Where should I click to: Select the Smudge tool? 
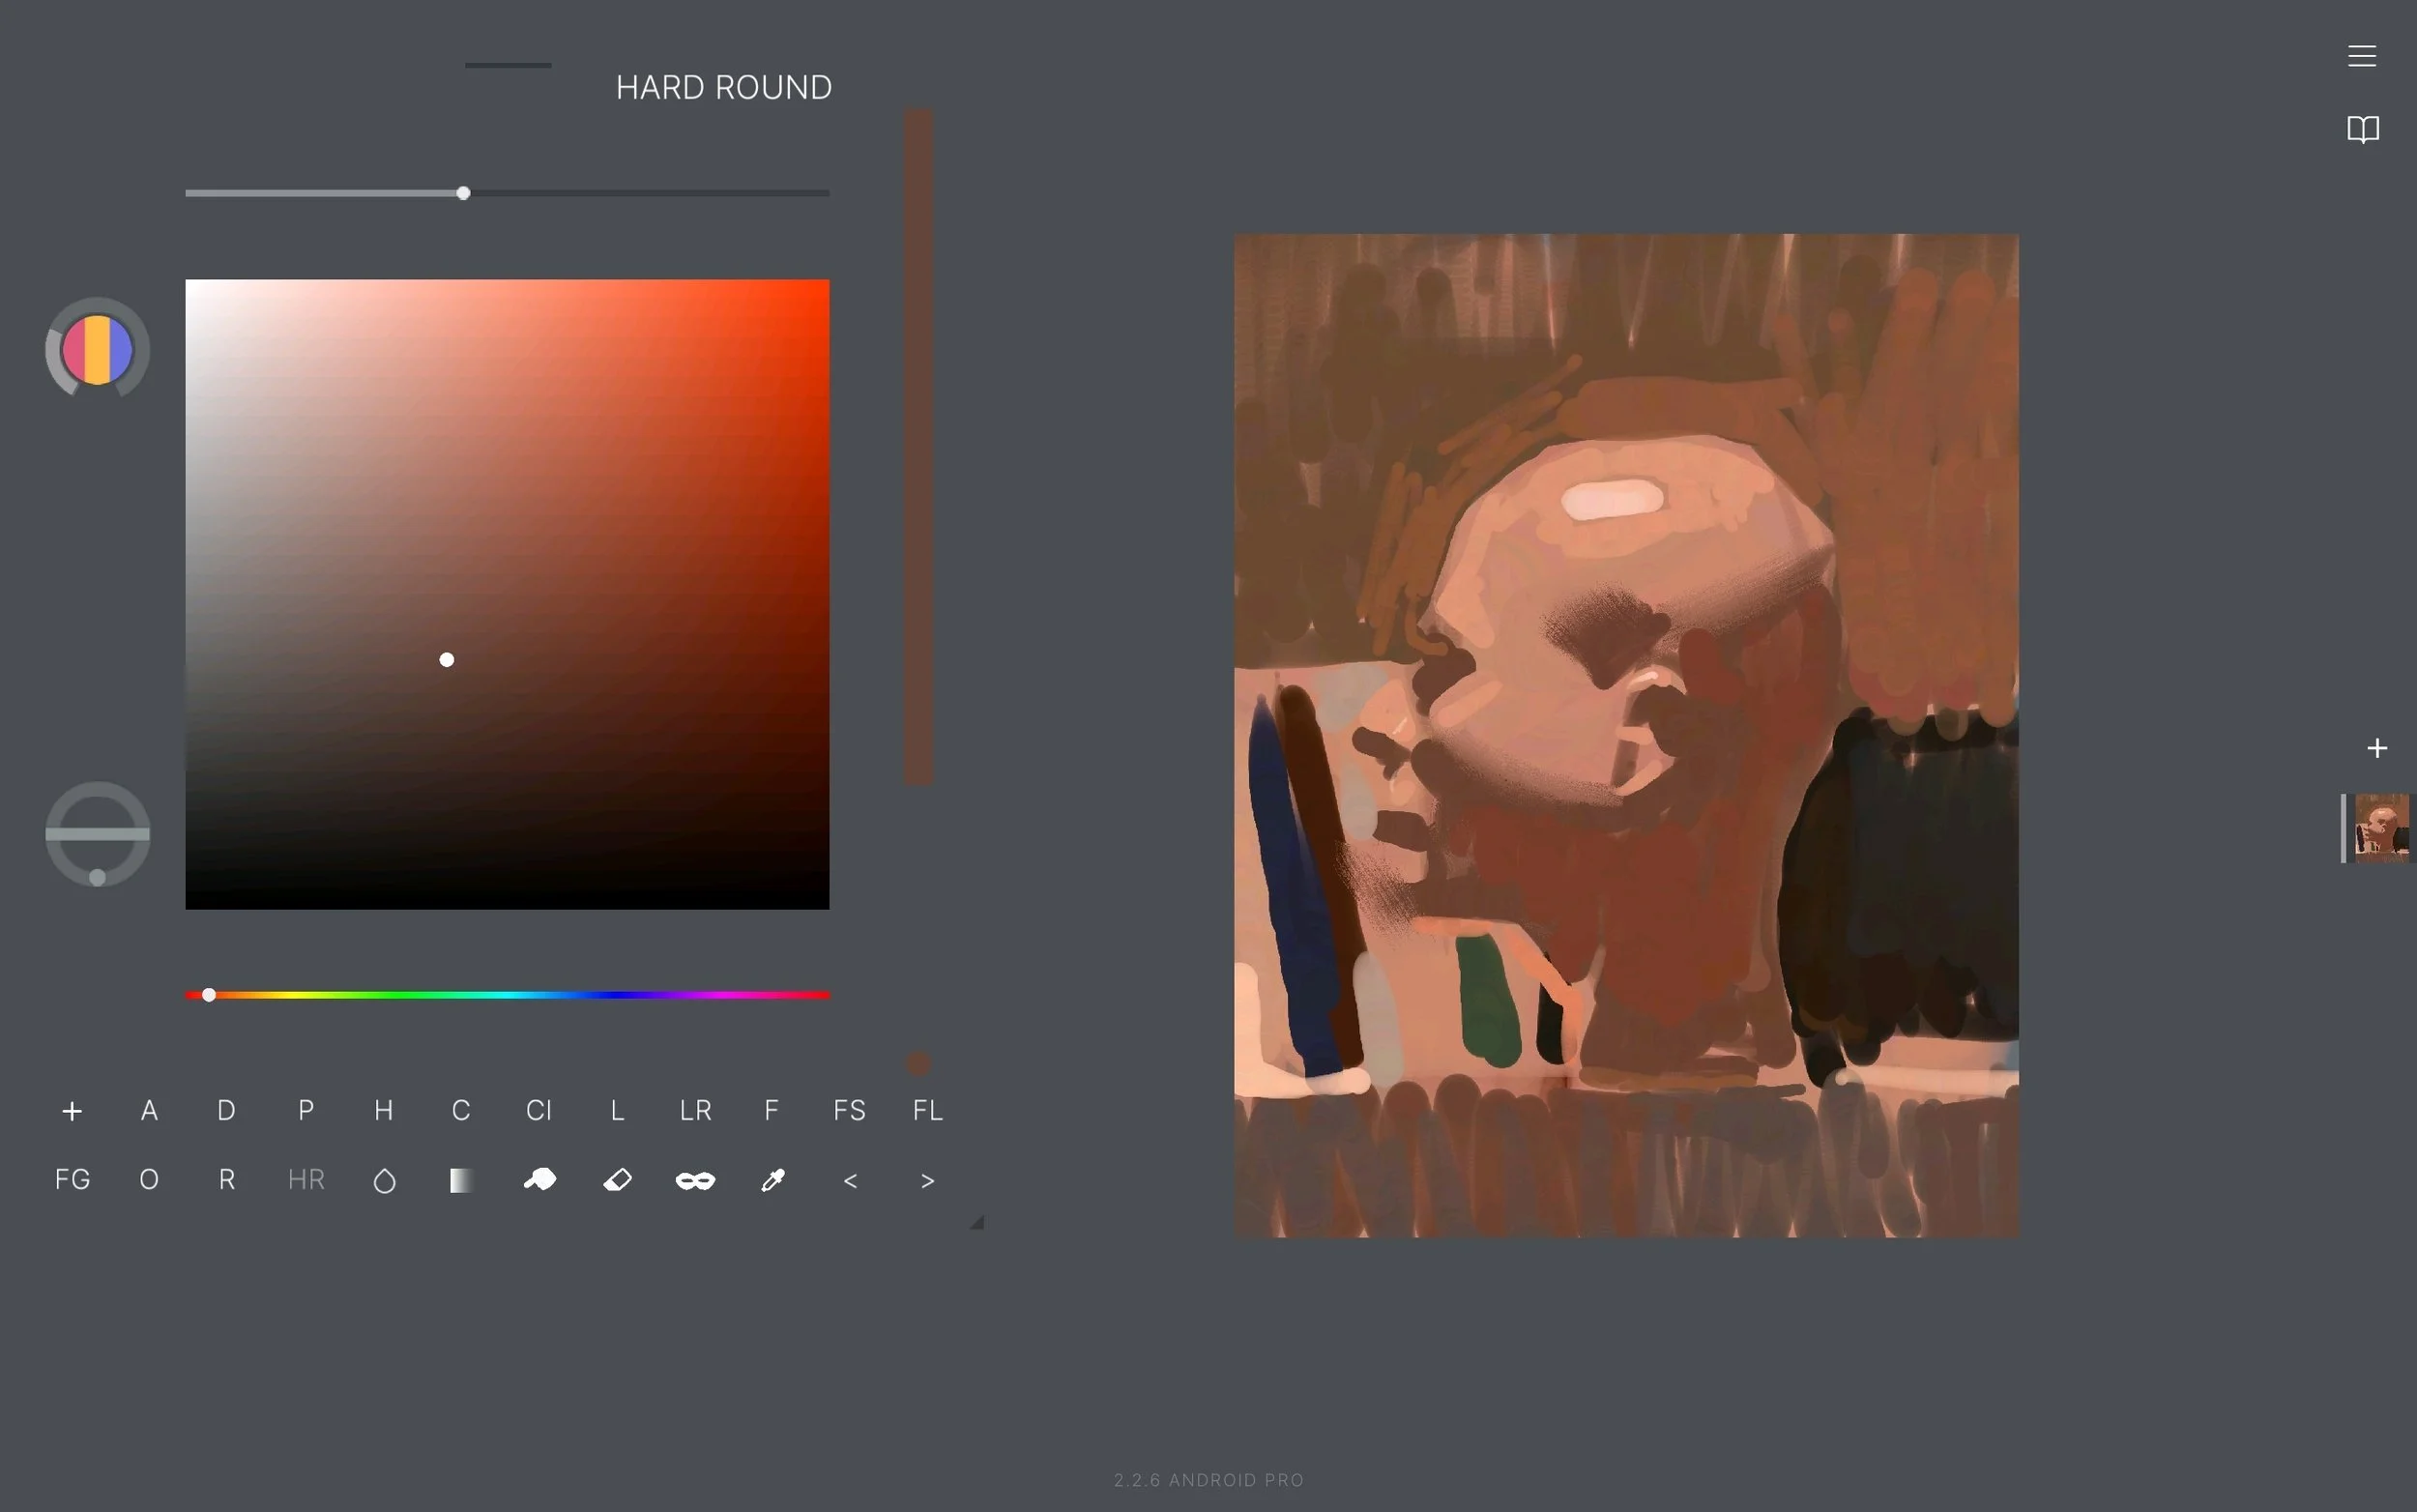tap(539, 1180)
